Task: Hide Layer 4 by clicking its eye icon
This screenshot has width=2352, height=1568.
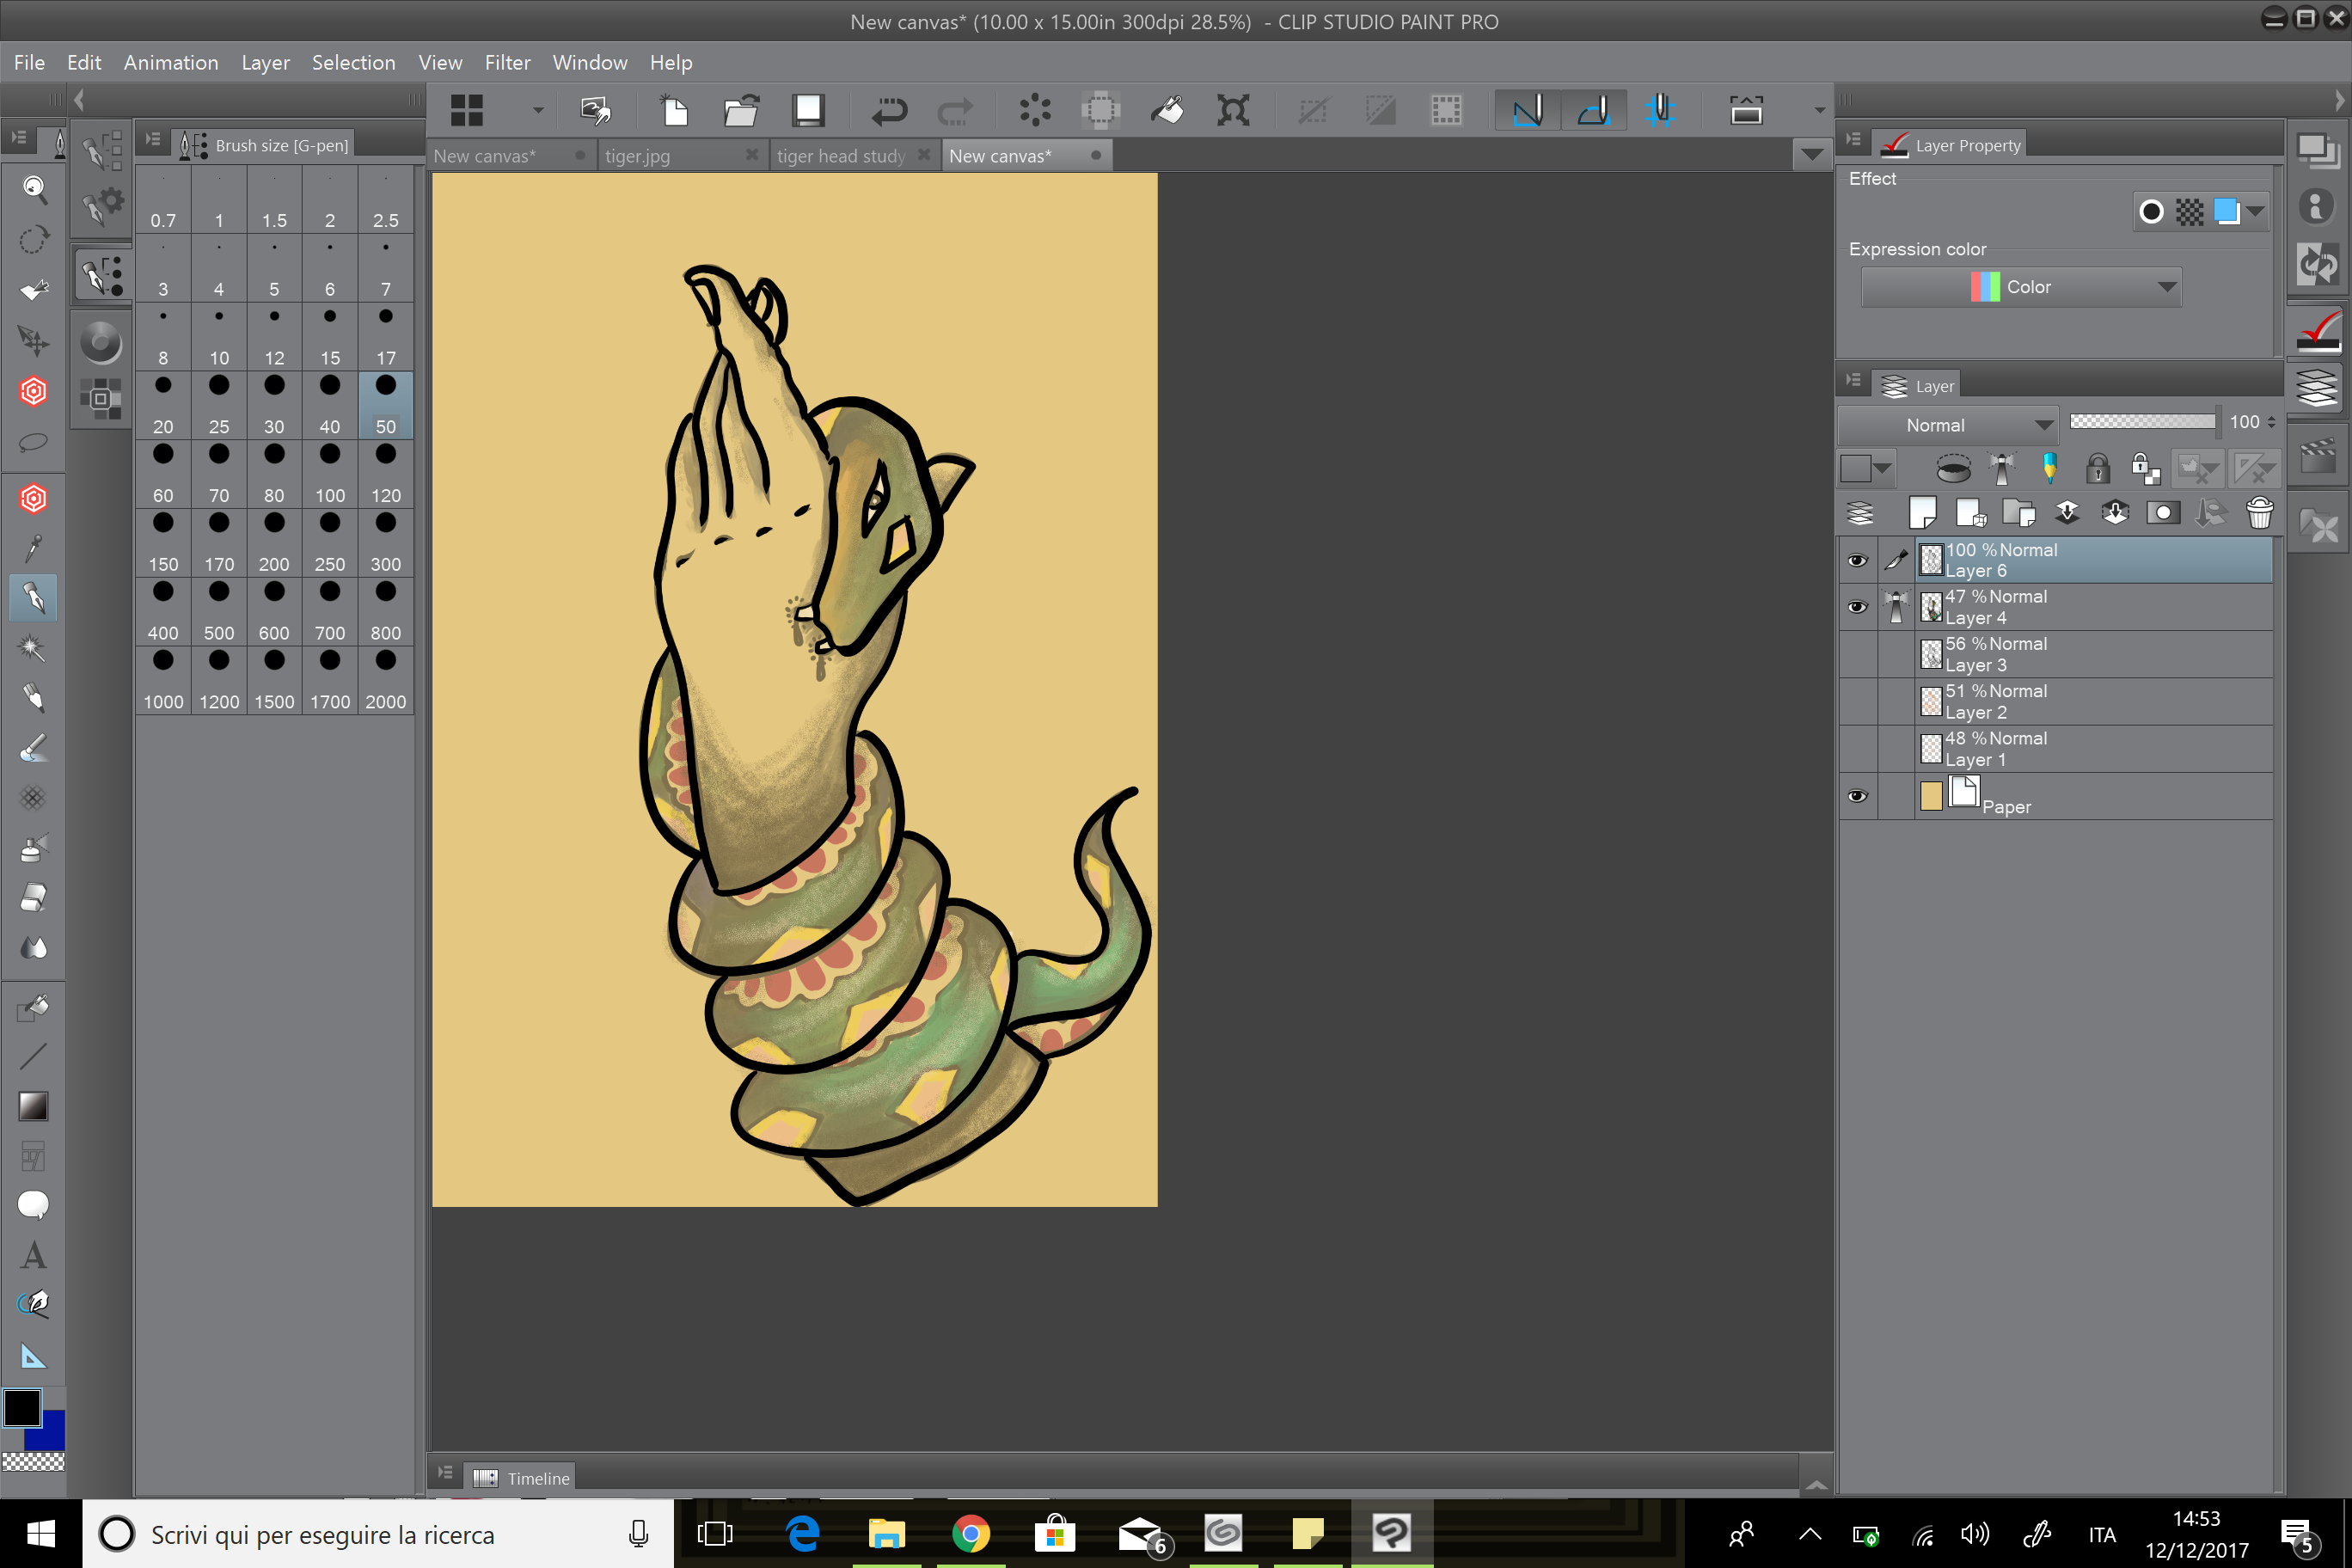Action: point(1858,607)
